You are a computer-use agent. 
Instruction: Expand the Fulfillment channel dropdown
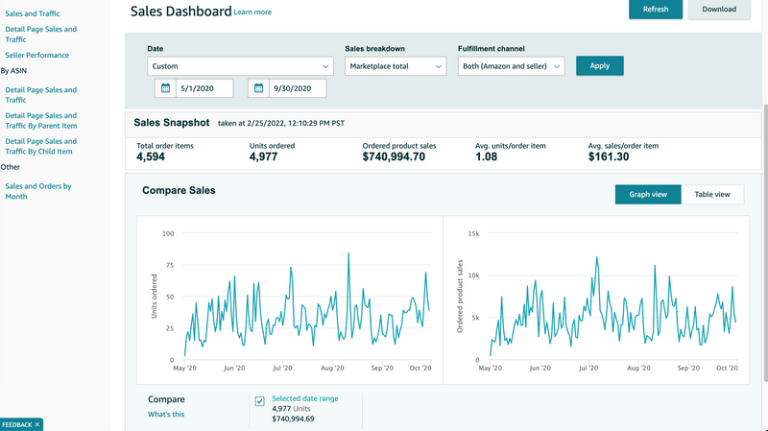click(510, 66)
